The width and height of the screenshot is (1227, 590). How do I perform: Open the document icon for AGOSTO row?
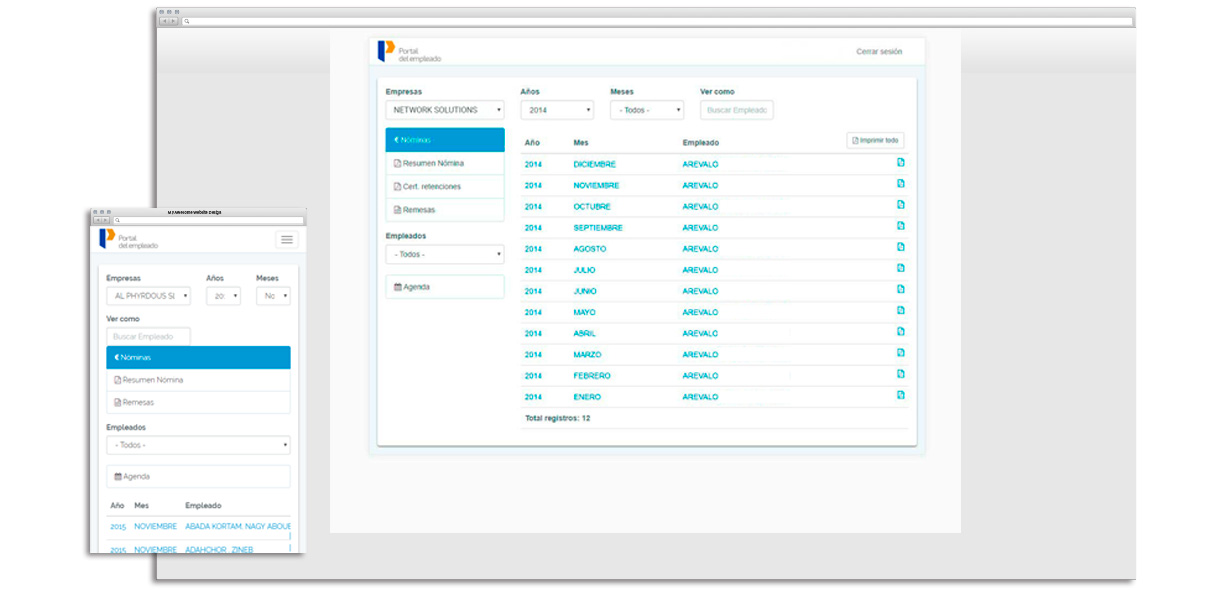tap(900, 247)
